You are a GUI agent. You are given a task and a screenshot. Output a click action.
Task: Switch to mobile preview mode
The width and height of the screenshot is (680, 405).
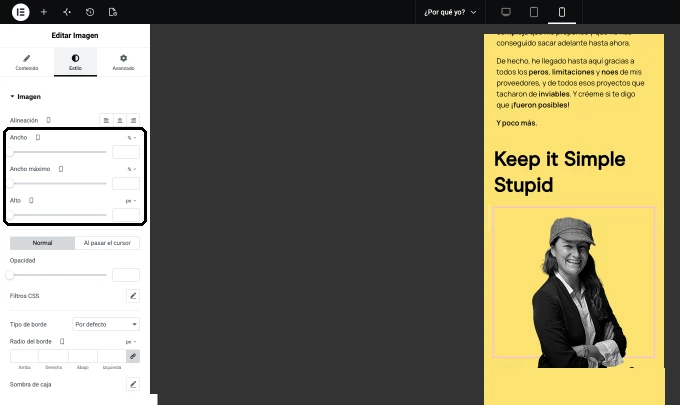562,12
